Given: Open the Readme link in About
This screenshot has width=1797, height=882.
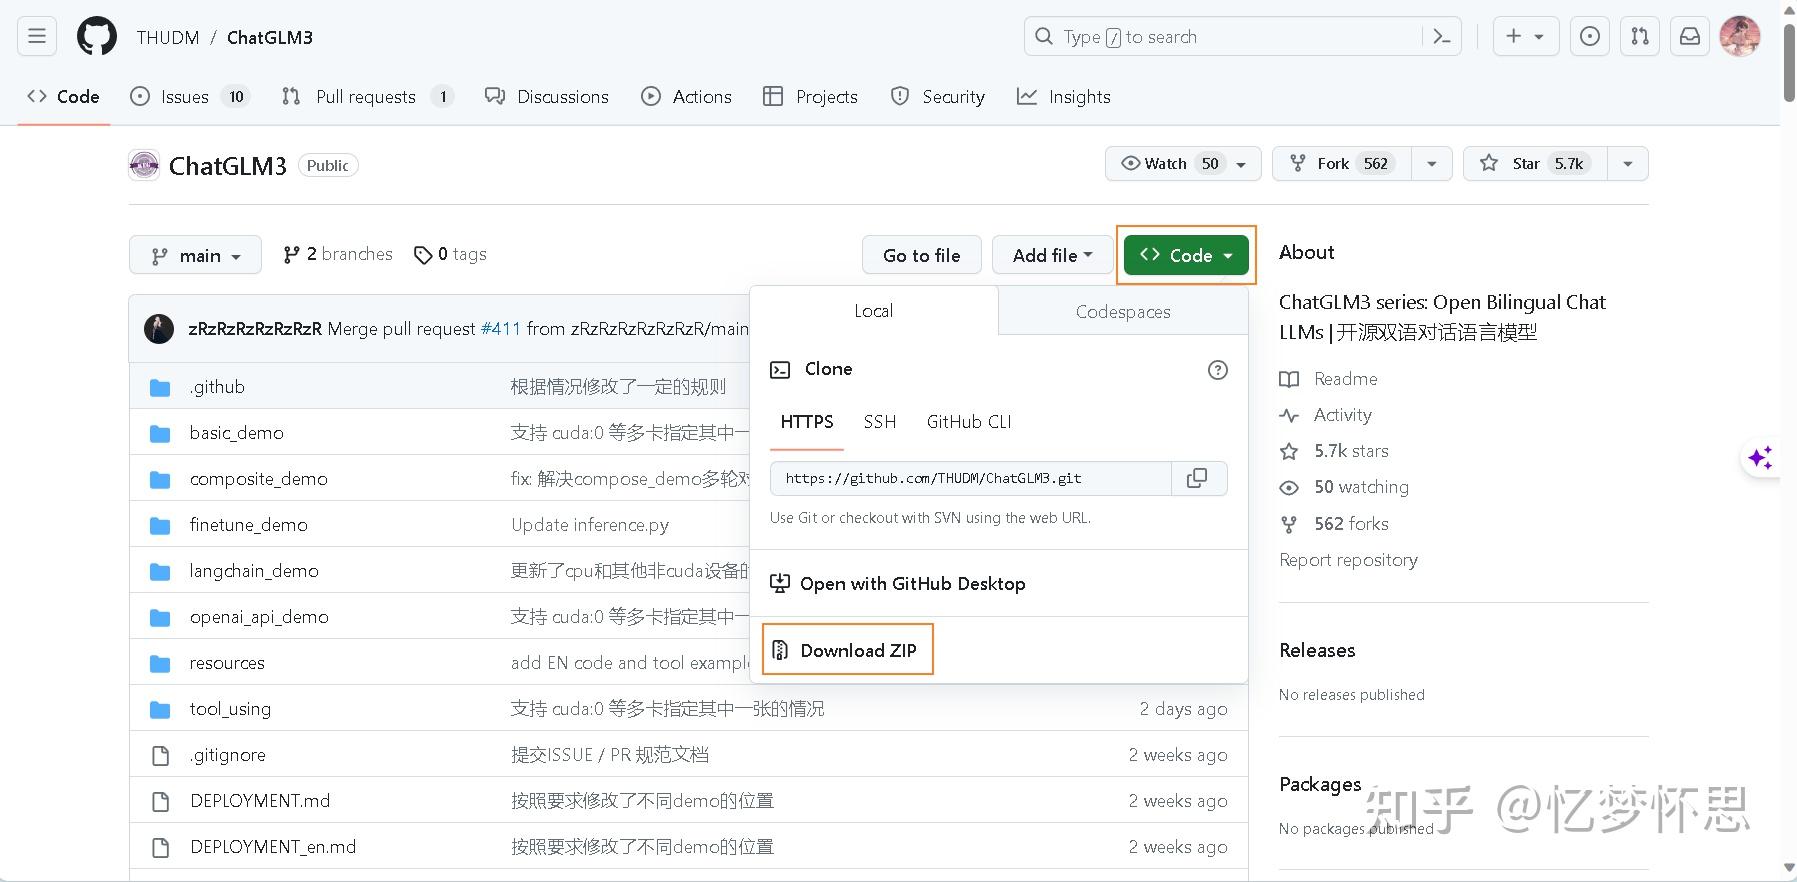Looking at the screenshot, I should [1329, 379].
